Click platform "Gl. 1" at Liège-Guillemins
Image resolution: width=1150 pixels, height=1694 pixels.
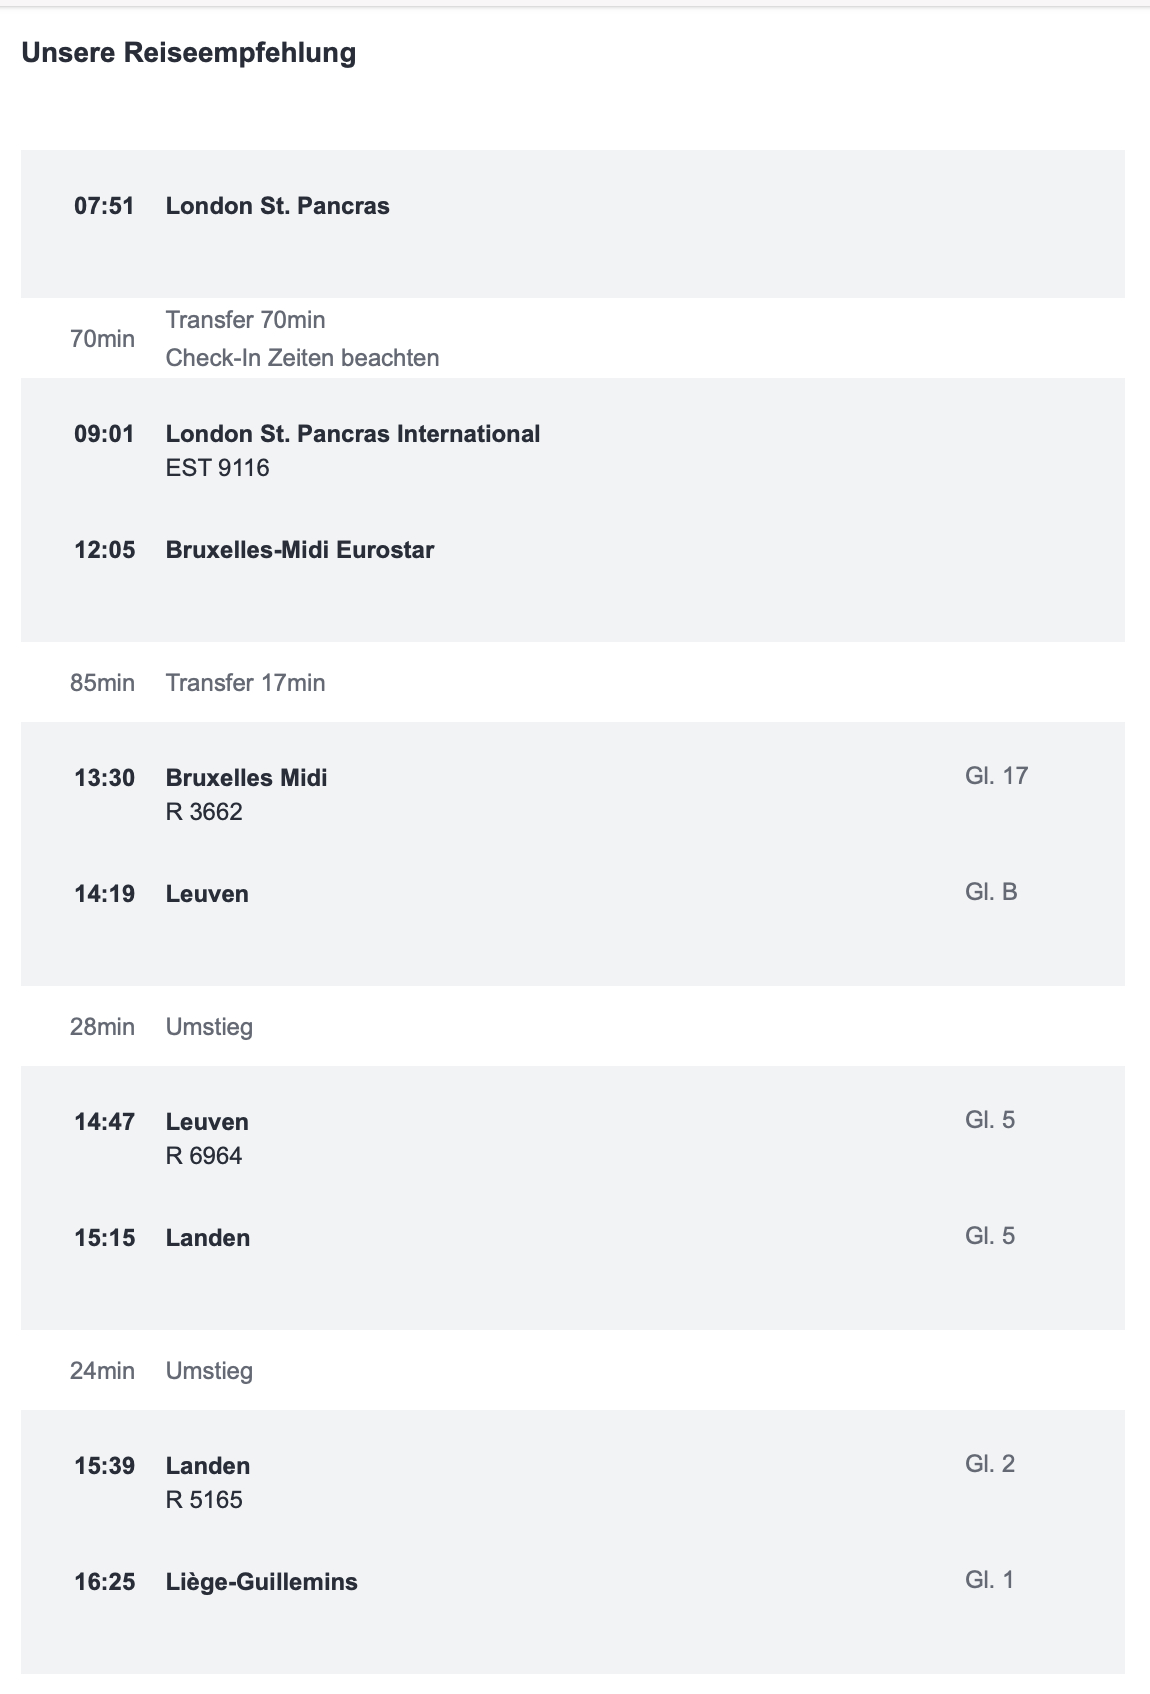coord(990,1580)
